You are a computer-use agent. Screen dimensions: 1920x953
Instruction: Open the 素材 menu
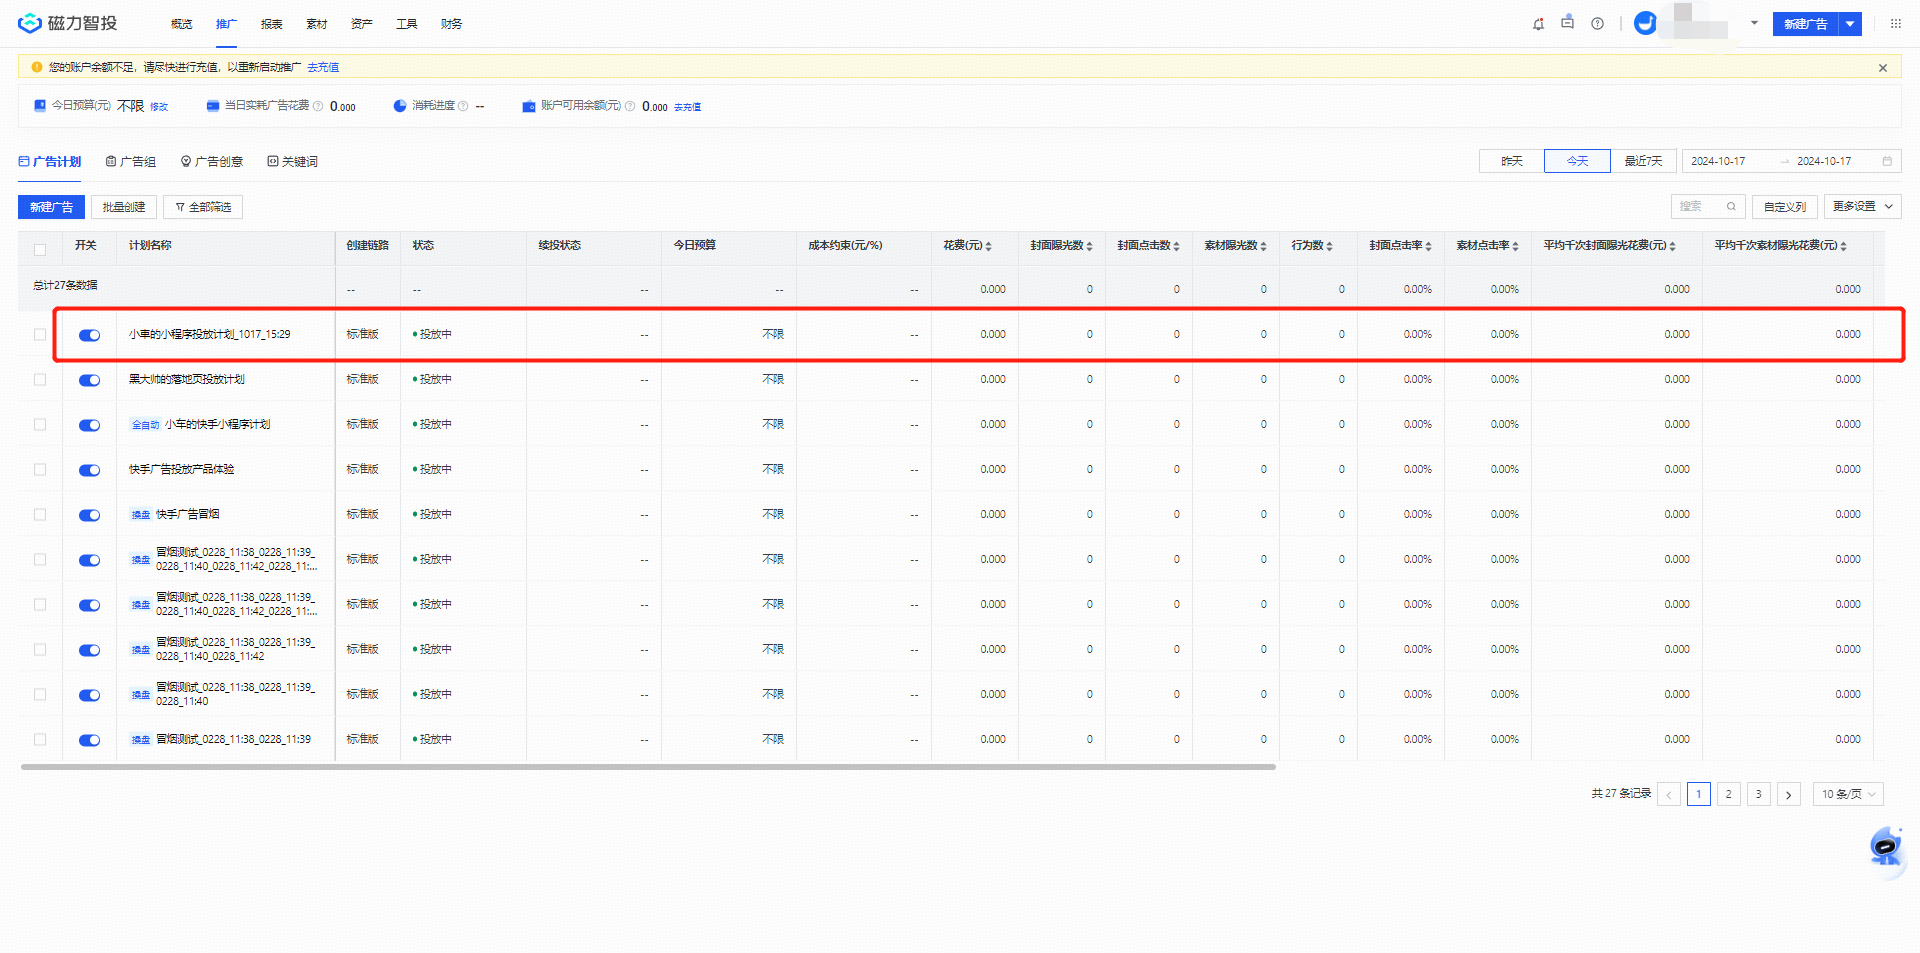point(316,24)
